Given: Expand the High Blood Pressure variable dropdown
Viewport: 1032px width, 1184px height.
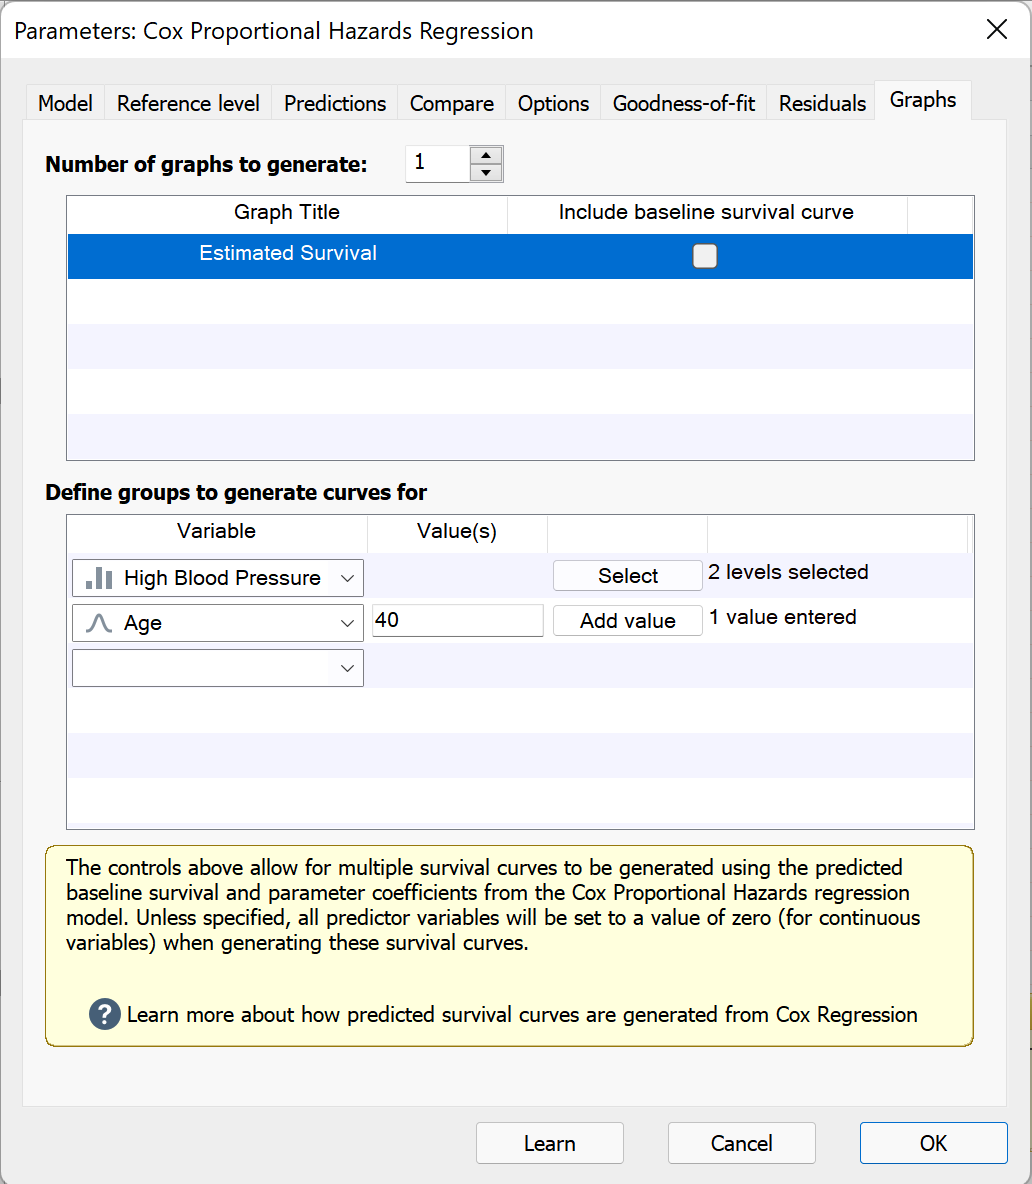Looking at the screenshot, I should [347, 578].
